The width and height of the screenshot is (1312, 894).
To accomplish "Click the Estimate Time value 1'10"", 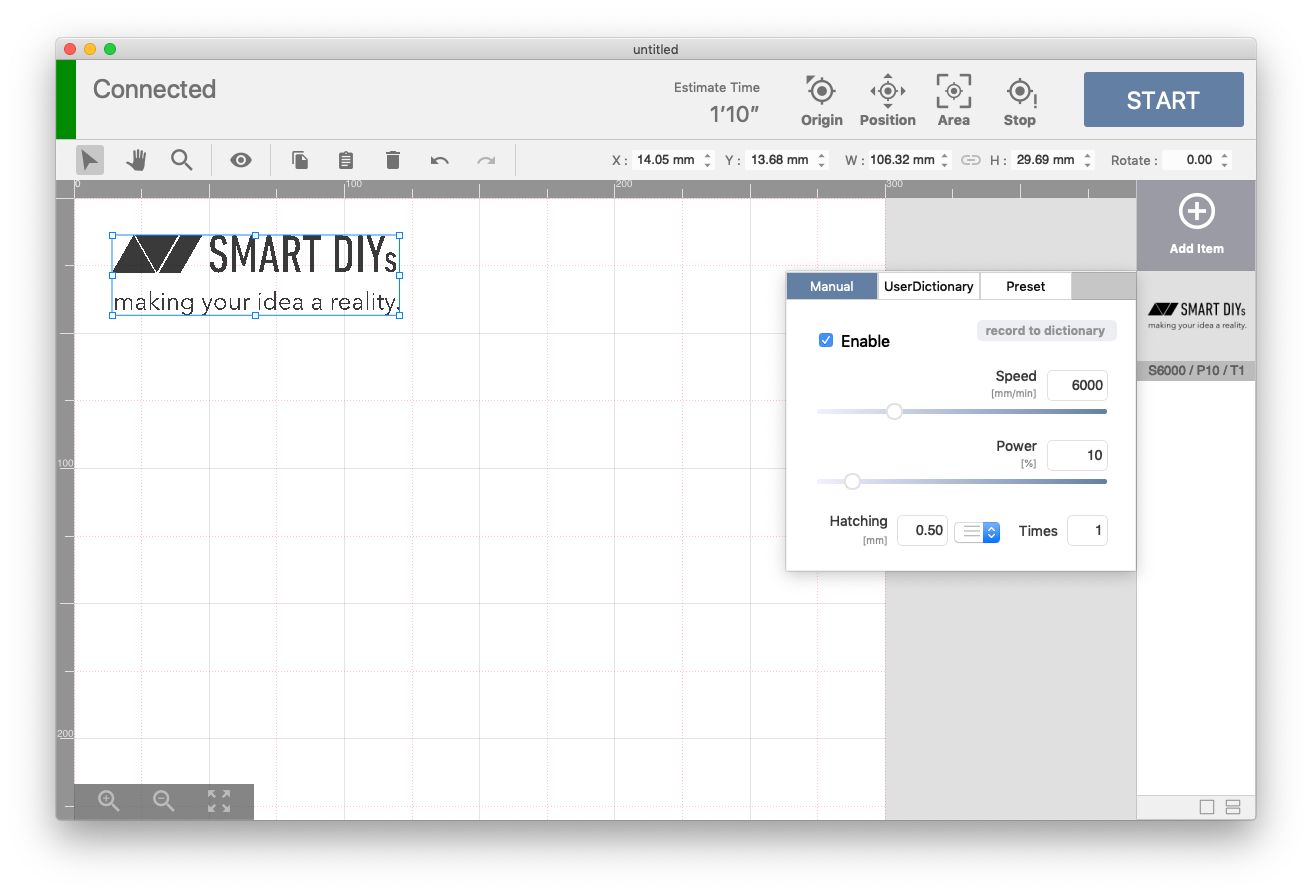I will (734, 114).
